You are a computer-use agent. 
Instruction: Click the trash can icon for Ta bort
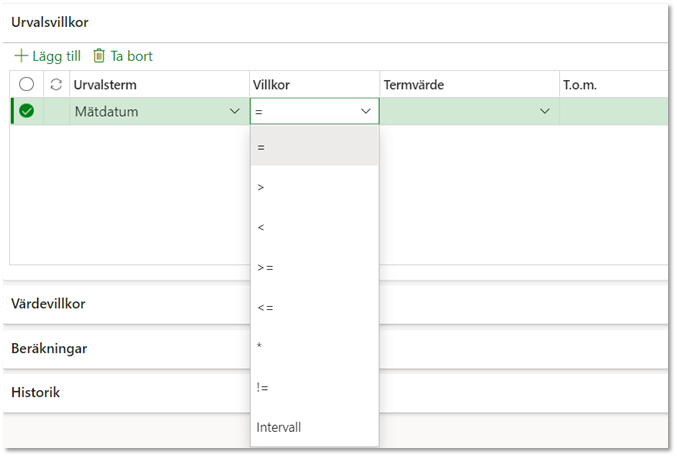99,56
